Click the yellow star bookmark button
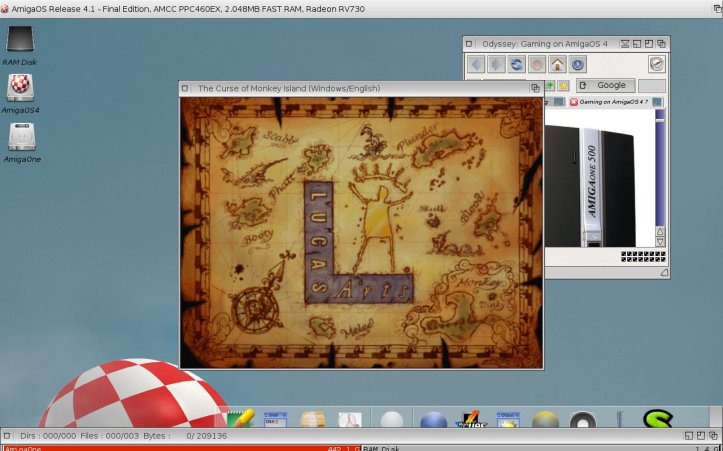Image resolution: width=723 pixels, height=451 pixels. (x=563, y=86)
